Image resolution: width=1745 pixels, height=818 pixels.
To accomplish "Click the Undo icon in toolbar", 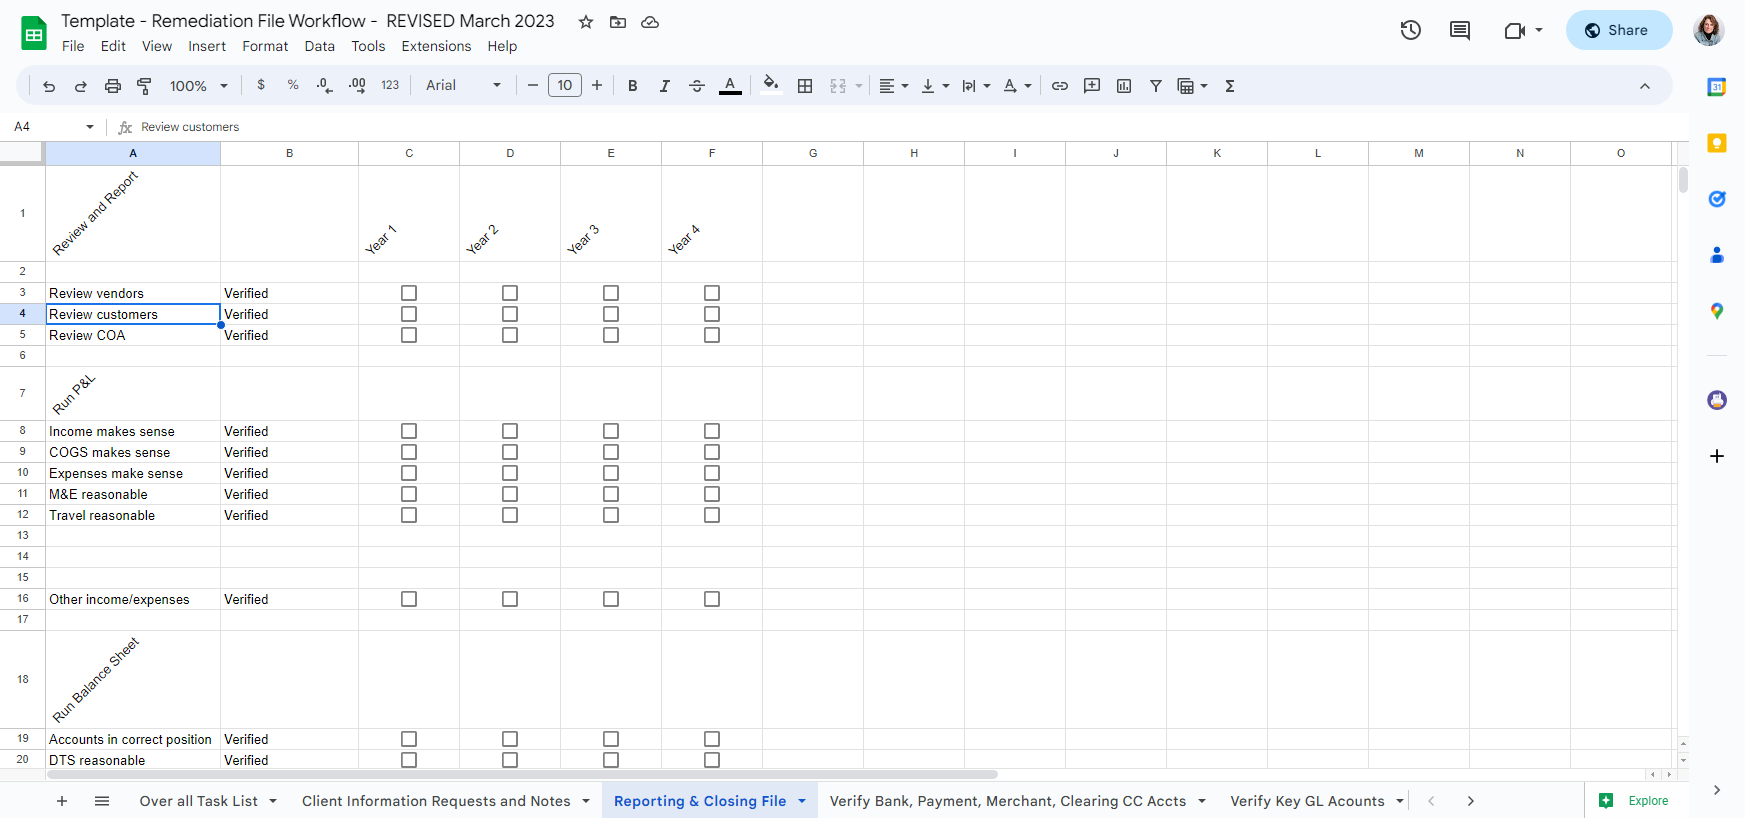I will 49,86.
